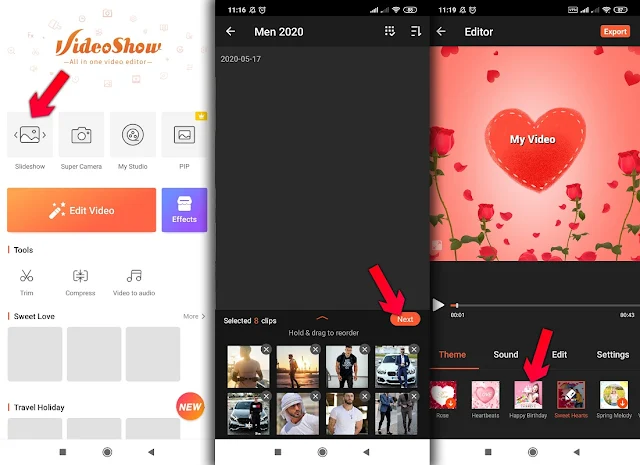Screen dimensions: 640x465
Task: Remove the beach sunset walking clip
Action: [316, 349]
